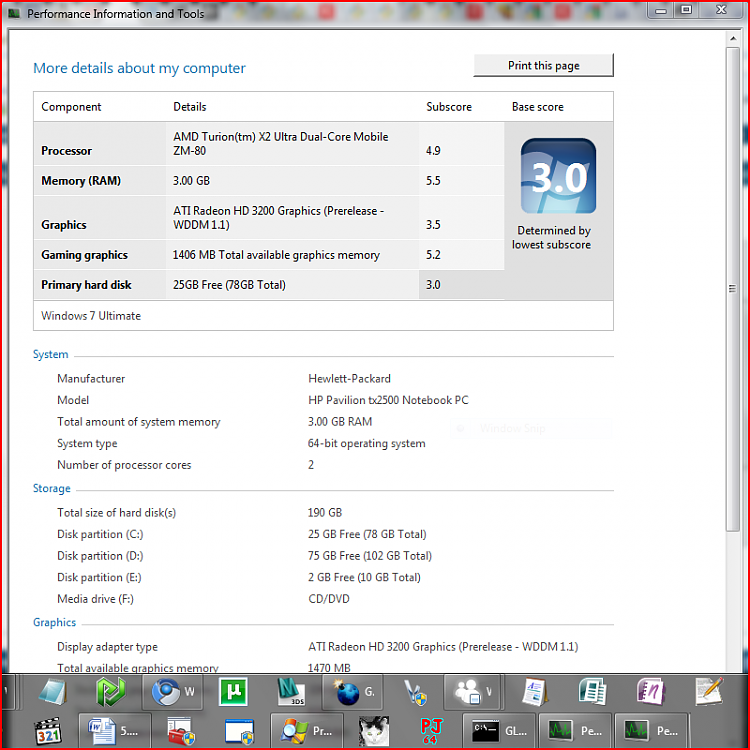The image size is (750, 750).
Task: Click the 64-bit operating system value
Action: 366,443
